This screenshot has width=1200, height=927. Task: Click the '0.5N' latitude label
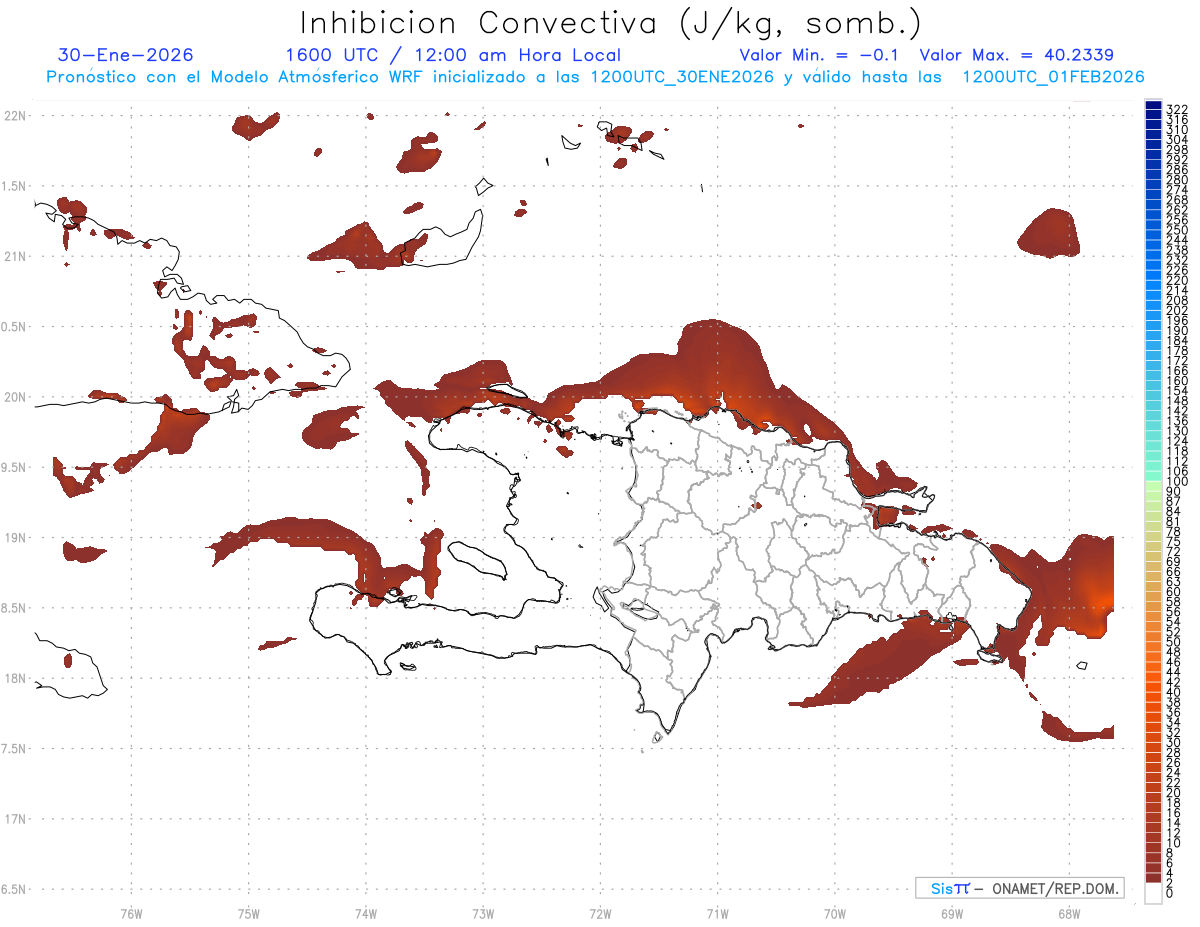pos(14,327)
